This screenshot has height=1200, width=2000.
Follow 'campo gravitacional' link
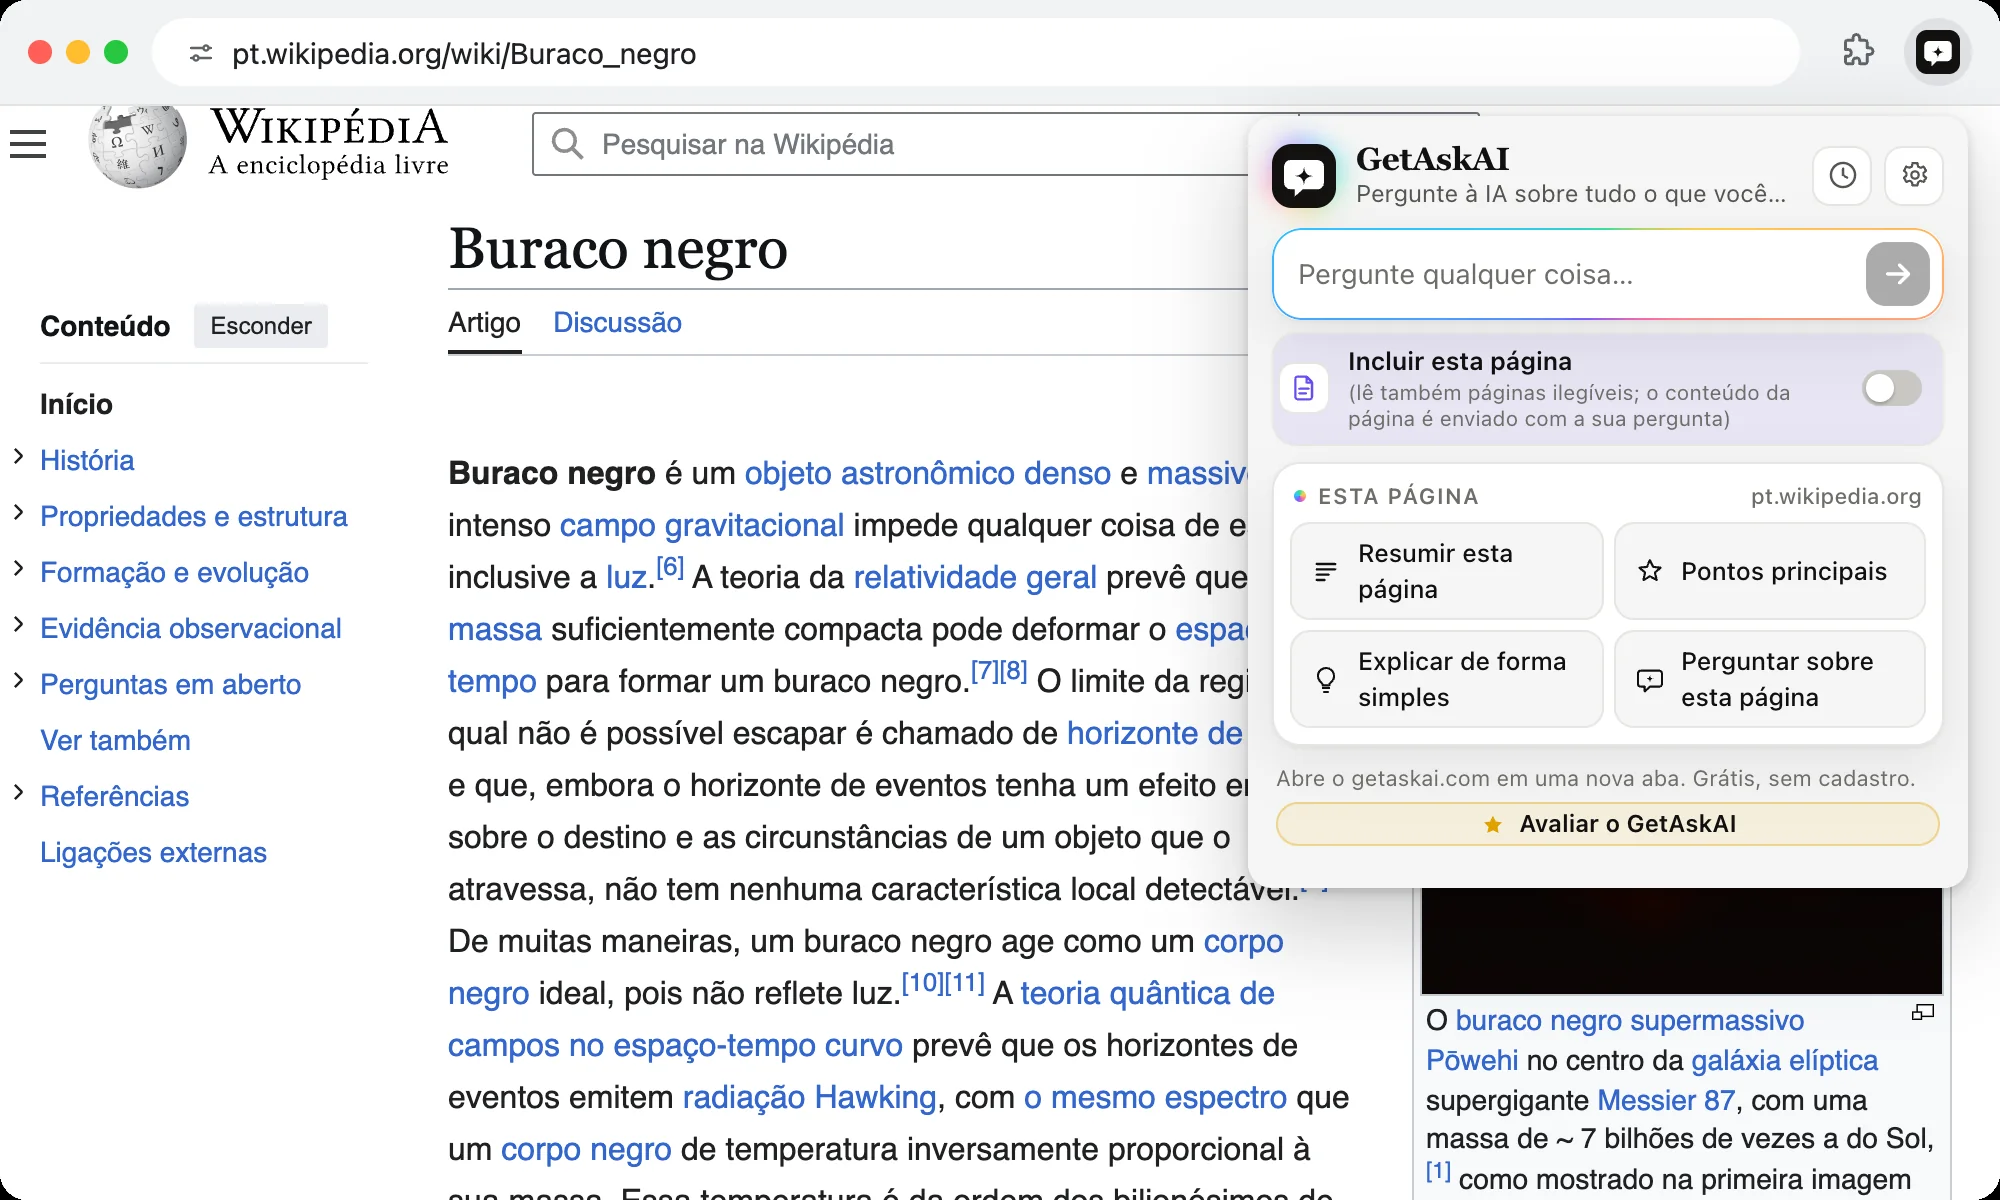(702, 525)
